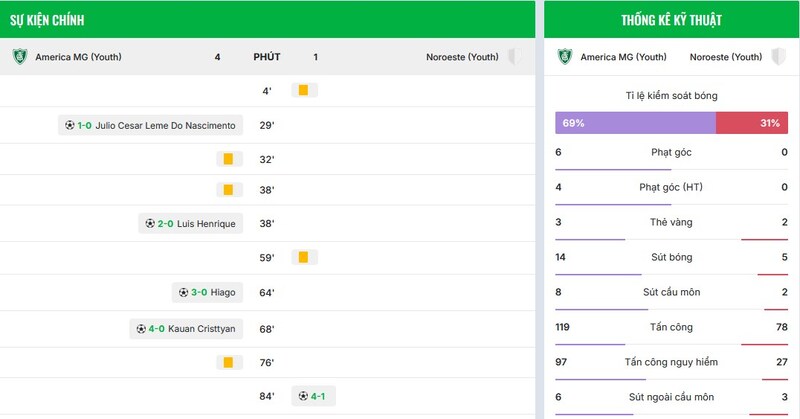Click America MG (Youth) name in events

[78, 57]
